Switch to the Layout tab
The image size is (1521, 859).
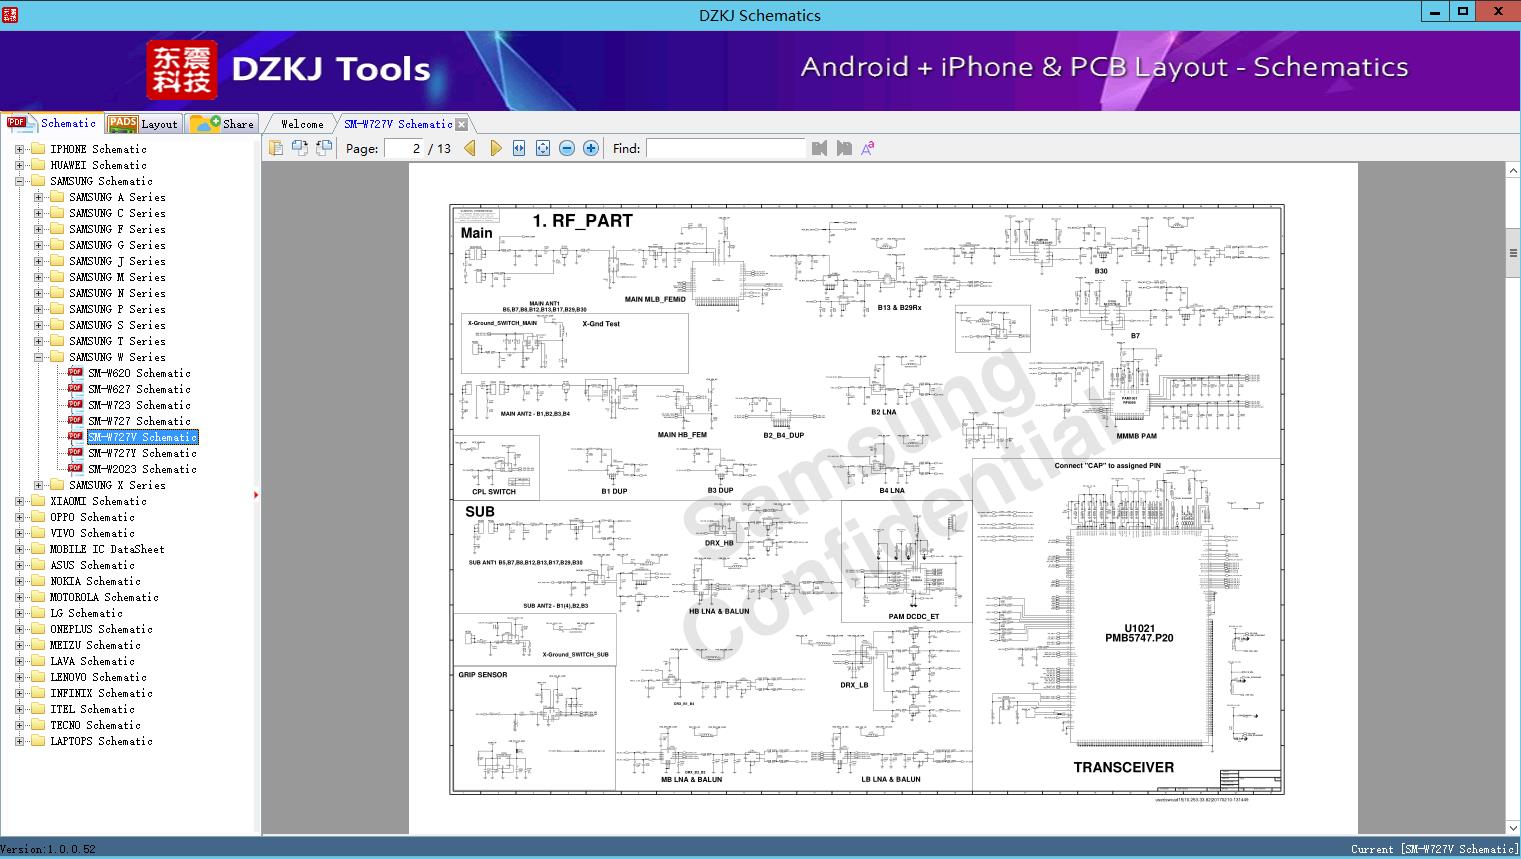144,124
